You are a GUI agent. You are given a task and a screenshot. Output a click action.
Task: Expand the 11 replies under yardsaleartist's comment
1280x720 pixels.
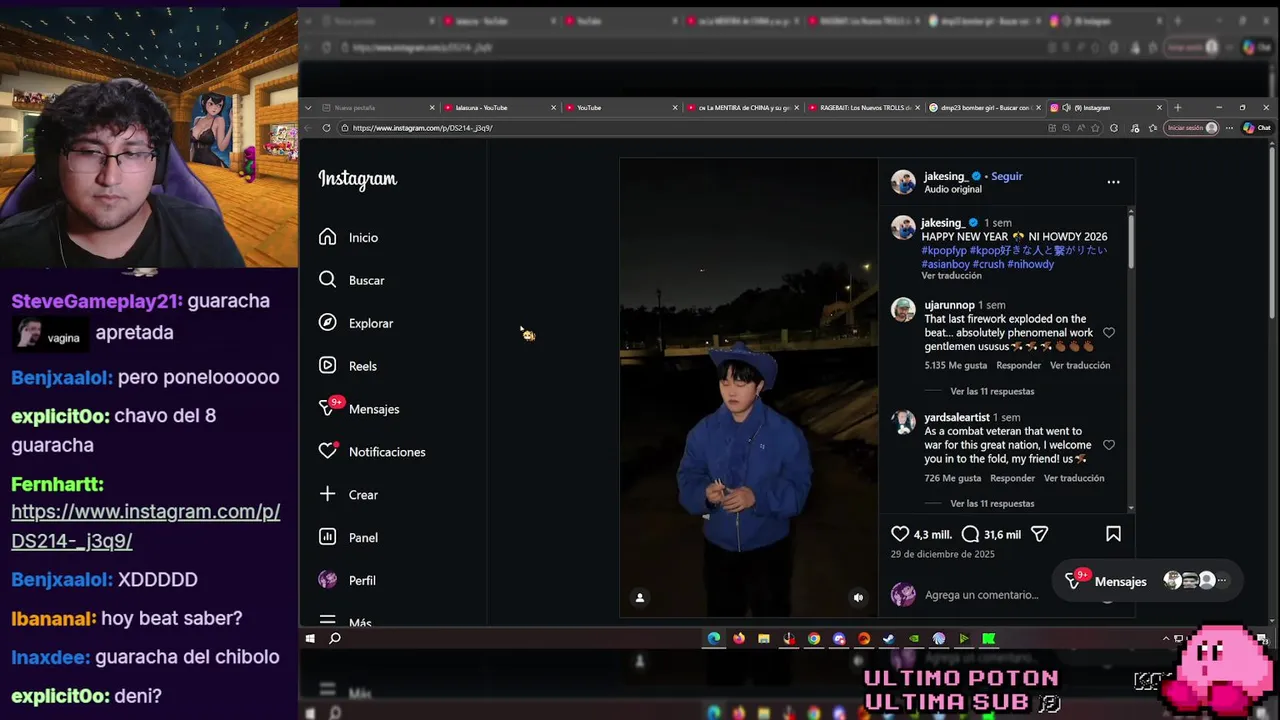point(992,504)
